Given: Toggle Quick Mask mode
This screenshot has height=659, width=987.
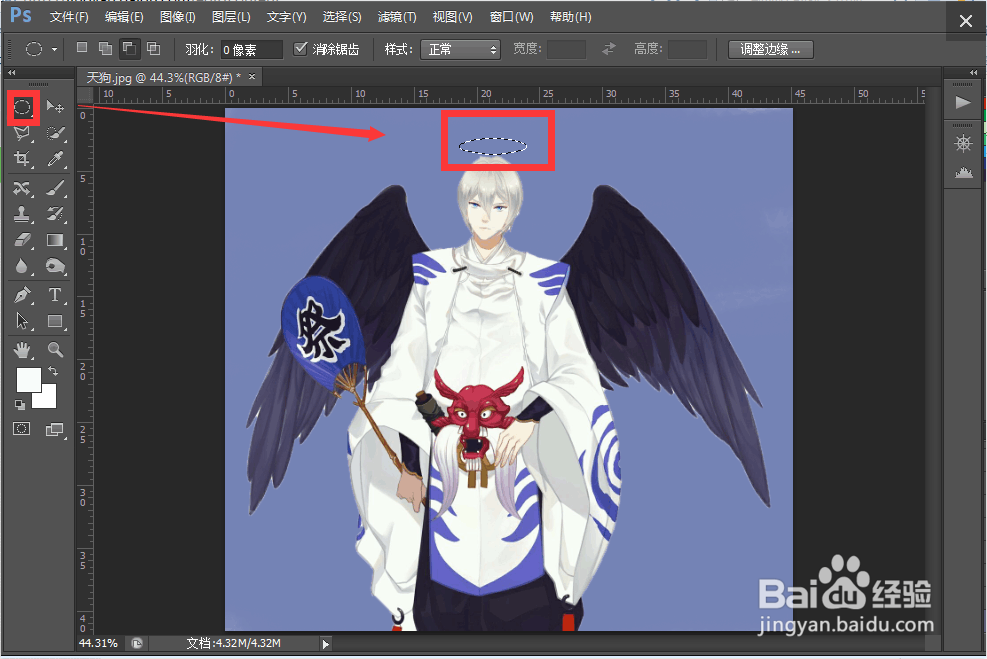Looking at the screenshot, I should 22,429.
